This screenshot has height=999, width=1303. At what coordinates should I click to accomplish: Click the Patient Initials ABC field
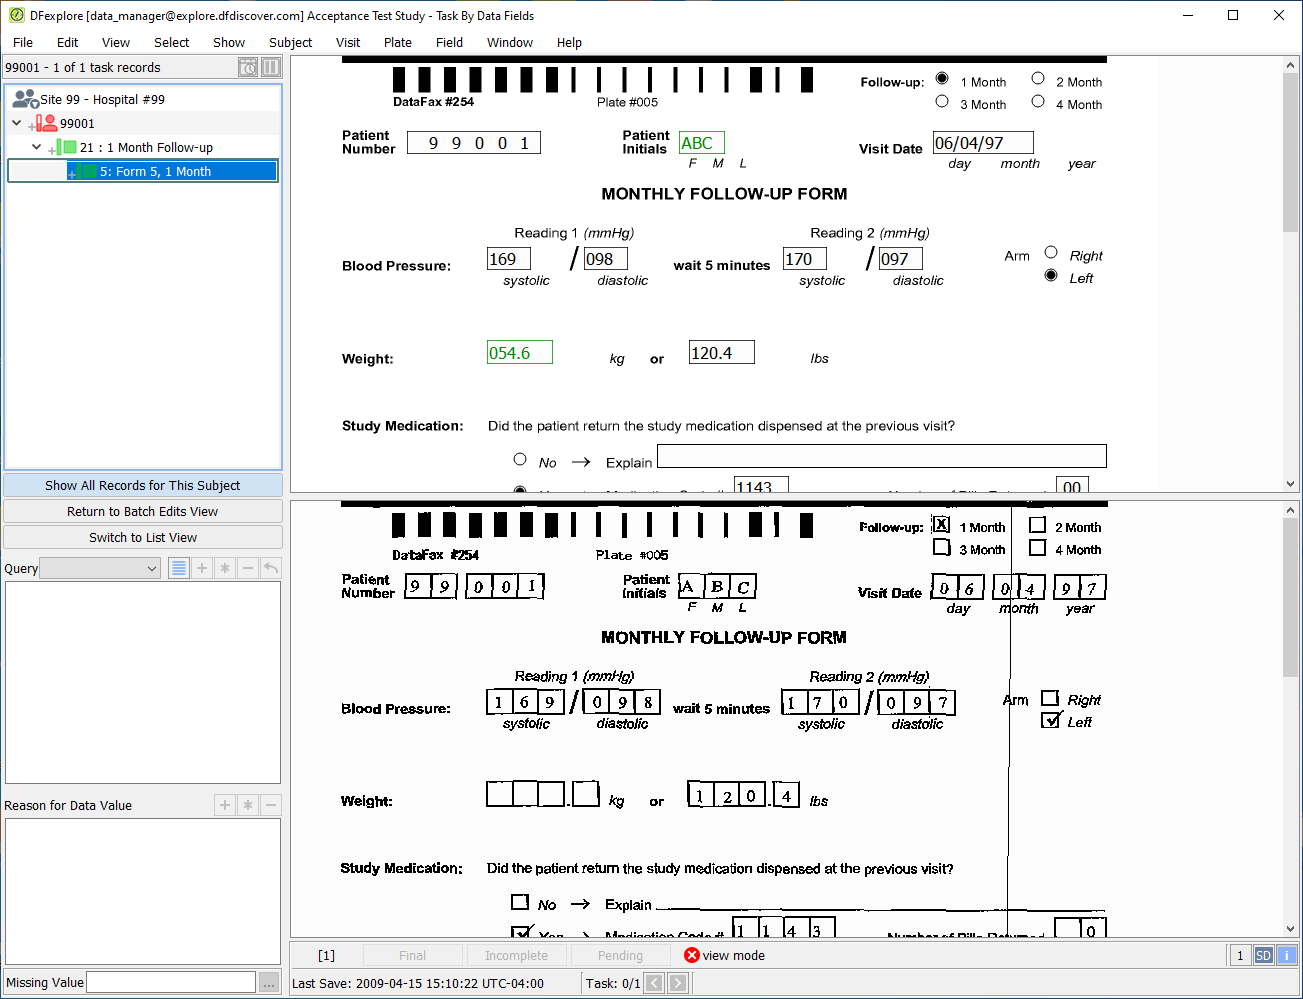702,143
